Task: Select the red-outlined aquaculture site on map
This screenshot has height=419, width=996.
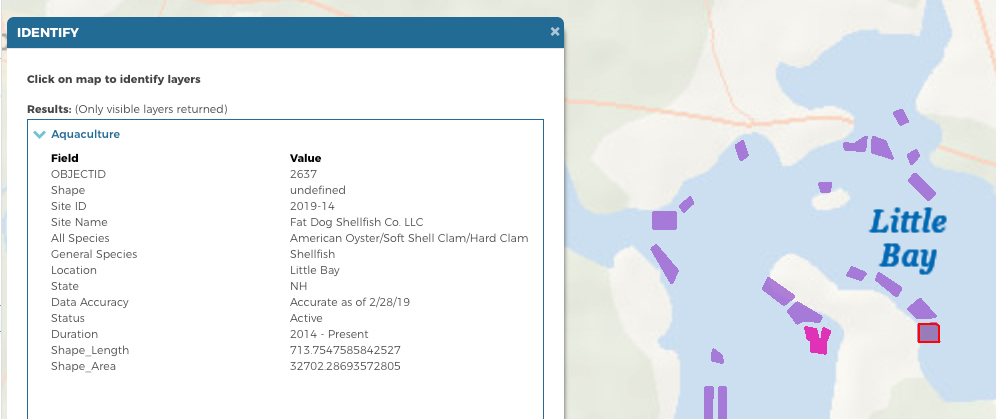Action: 929,333
